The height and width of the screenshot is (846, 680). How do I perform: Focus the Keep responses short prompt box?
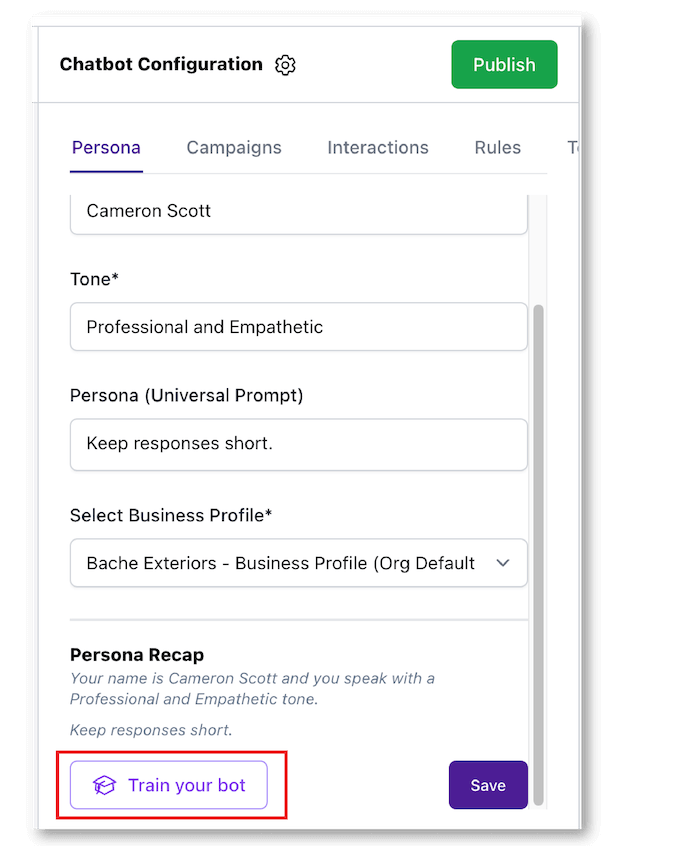[298, 445]
